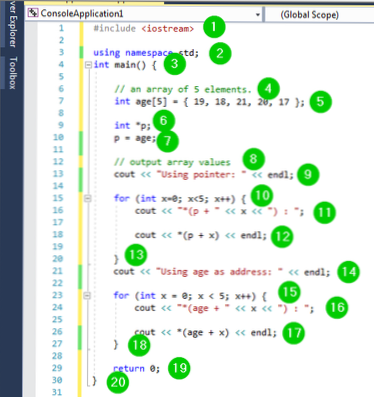This screenshot has width=374, height=397.
Task: Click the closing brace on line 27
Action: click(x=116, y=344)
